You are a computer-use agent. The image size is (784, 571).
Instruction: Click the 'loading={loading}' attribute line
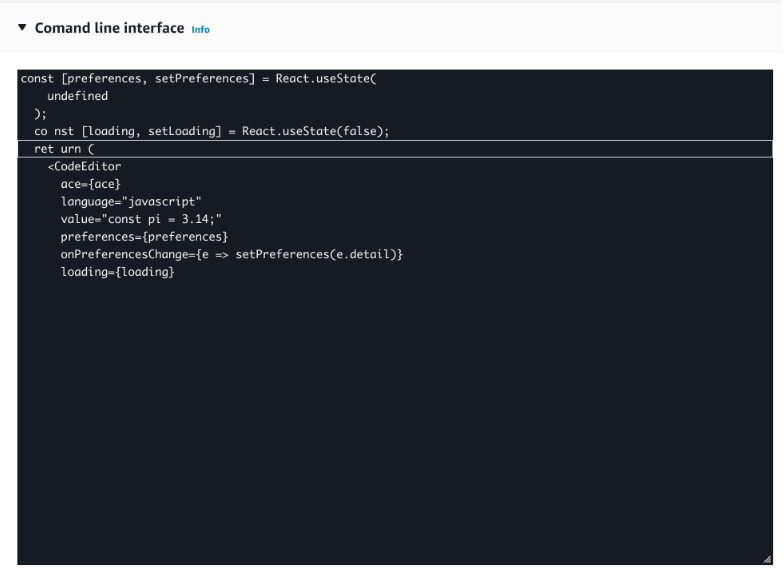(x=117, y=271)
